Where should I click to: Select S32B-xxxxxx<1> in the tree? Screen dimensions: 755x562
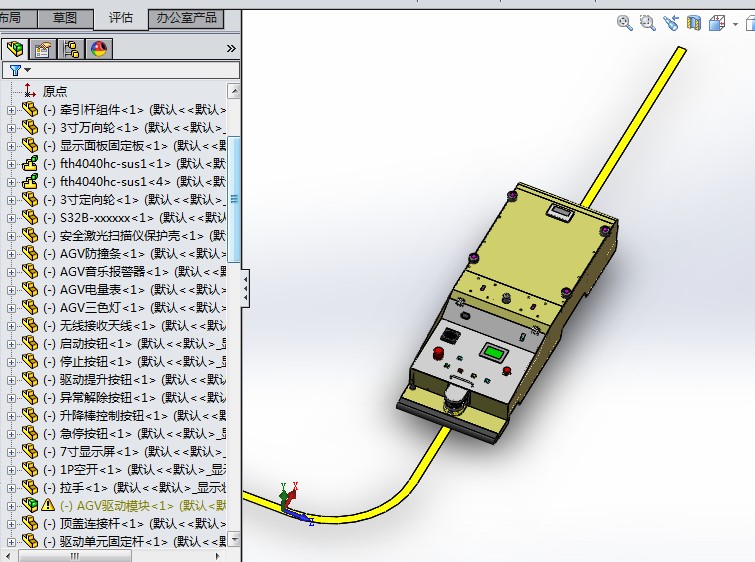tap(134, 218)
